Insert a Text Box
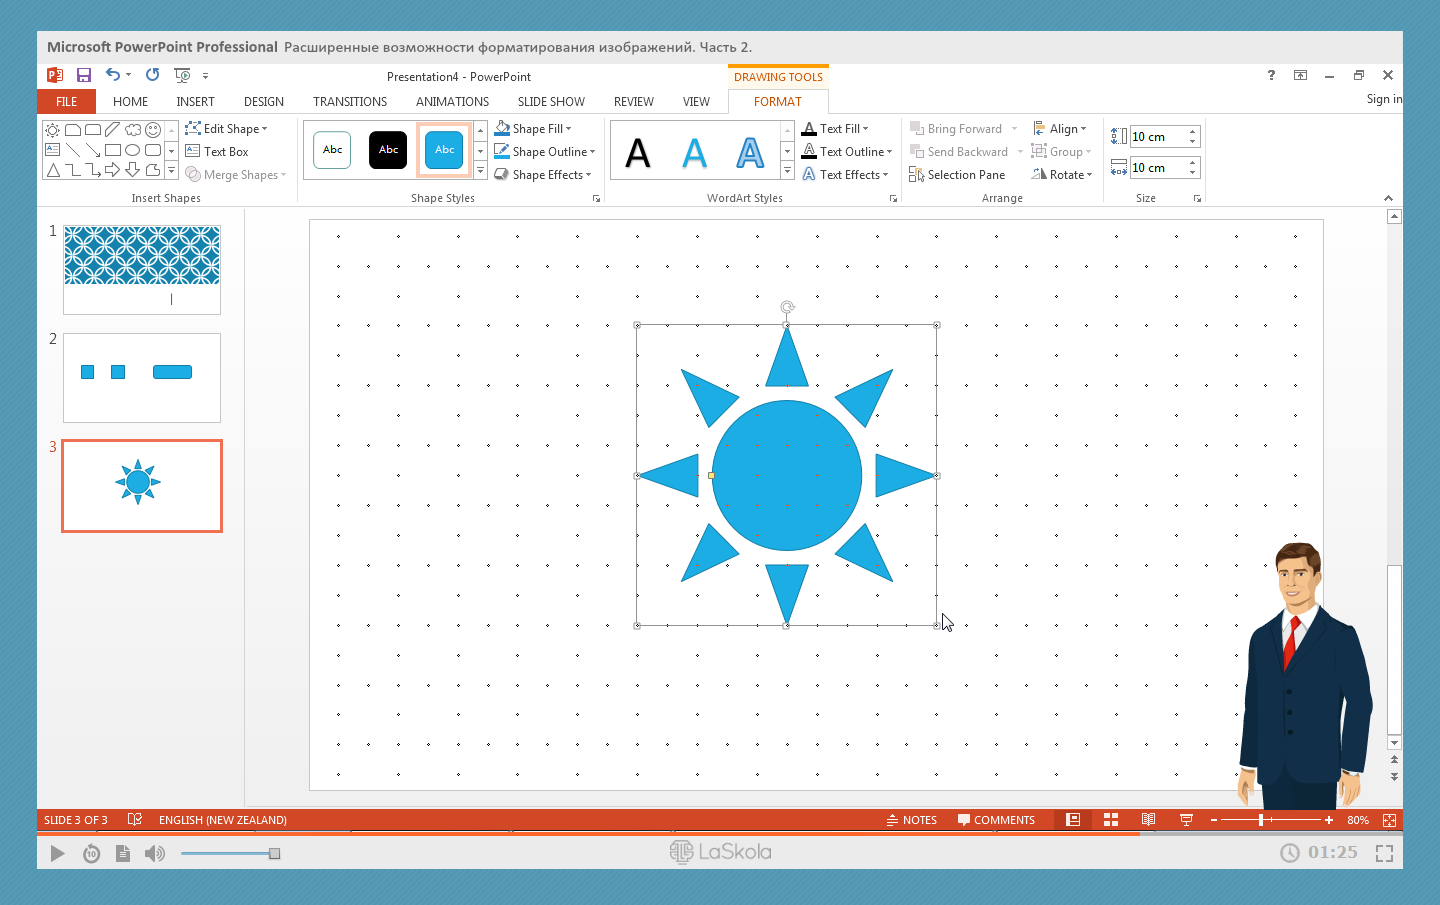The image size is (1440, 905). (217, 152)
